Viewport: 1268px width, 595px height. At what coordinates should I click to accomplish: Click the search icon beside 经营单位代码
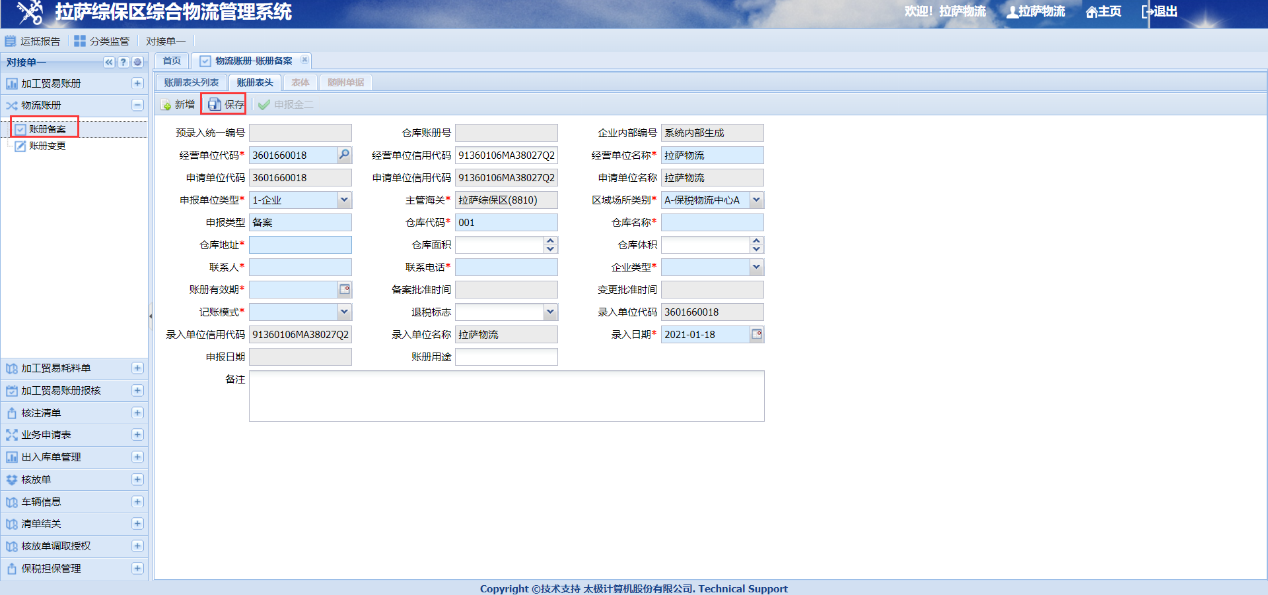[x=343, y=155]
